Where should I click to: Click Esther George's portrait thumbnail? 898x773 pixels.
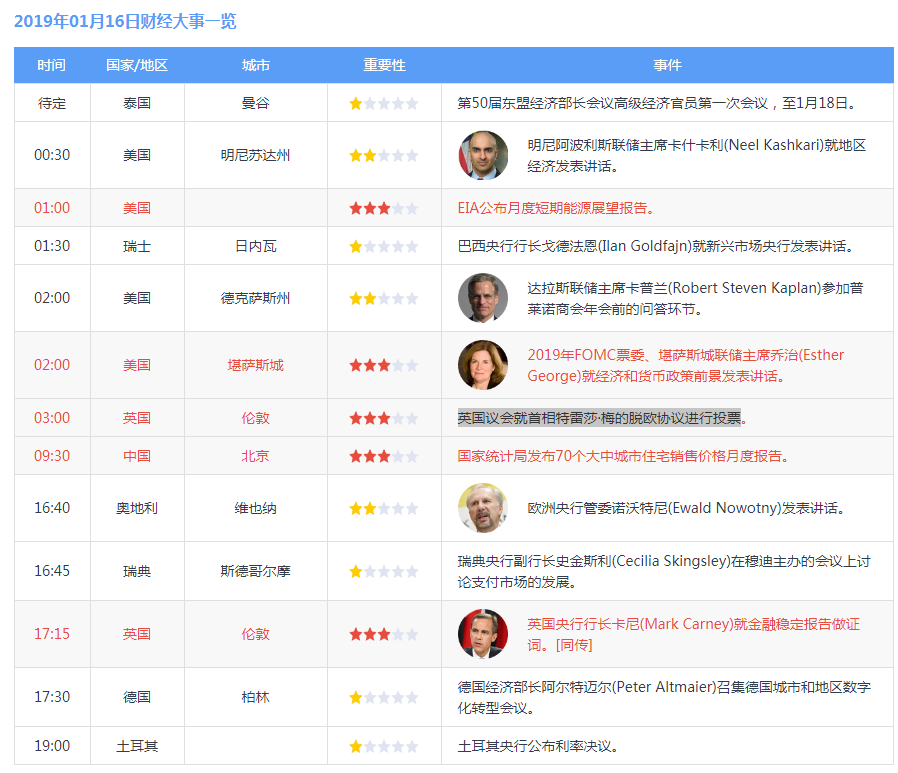[x=483, y=365]
